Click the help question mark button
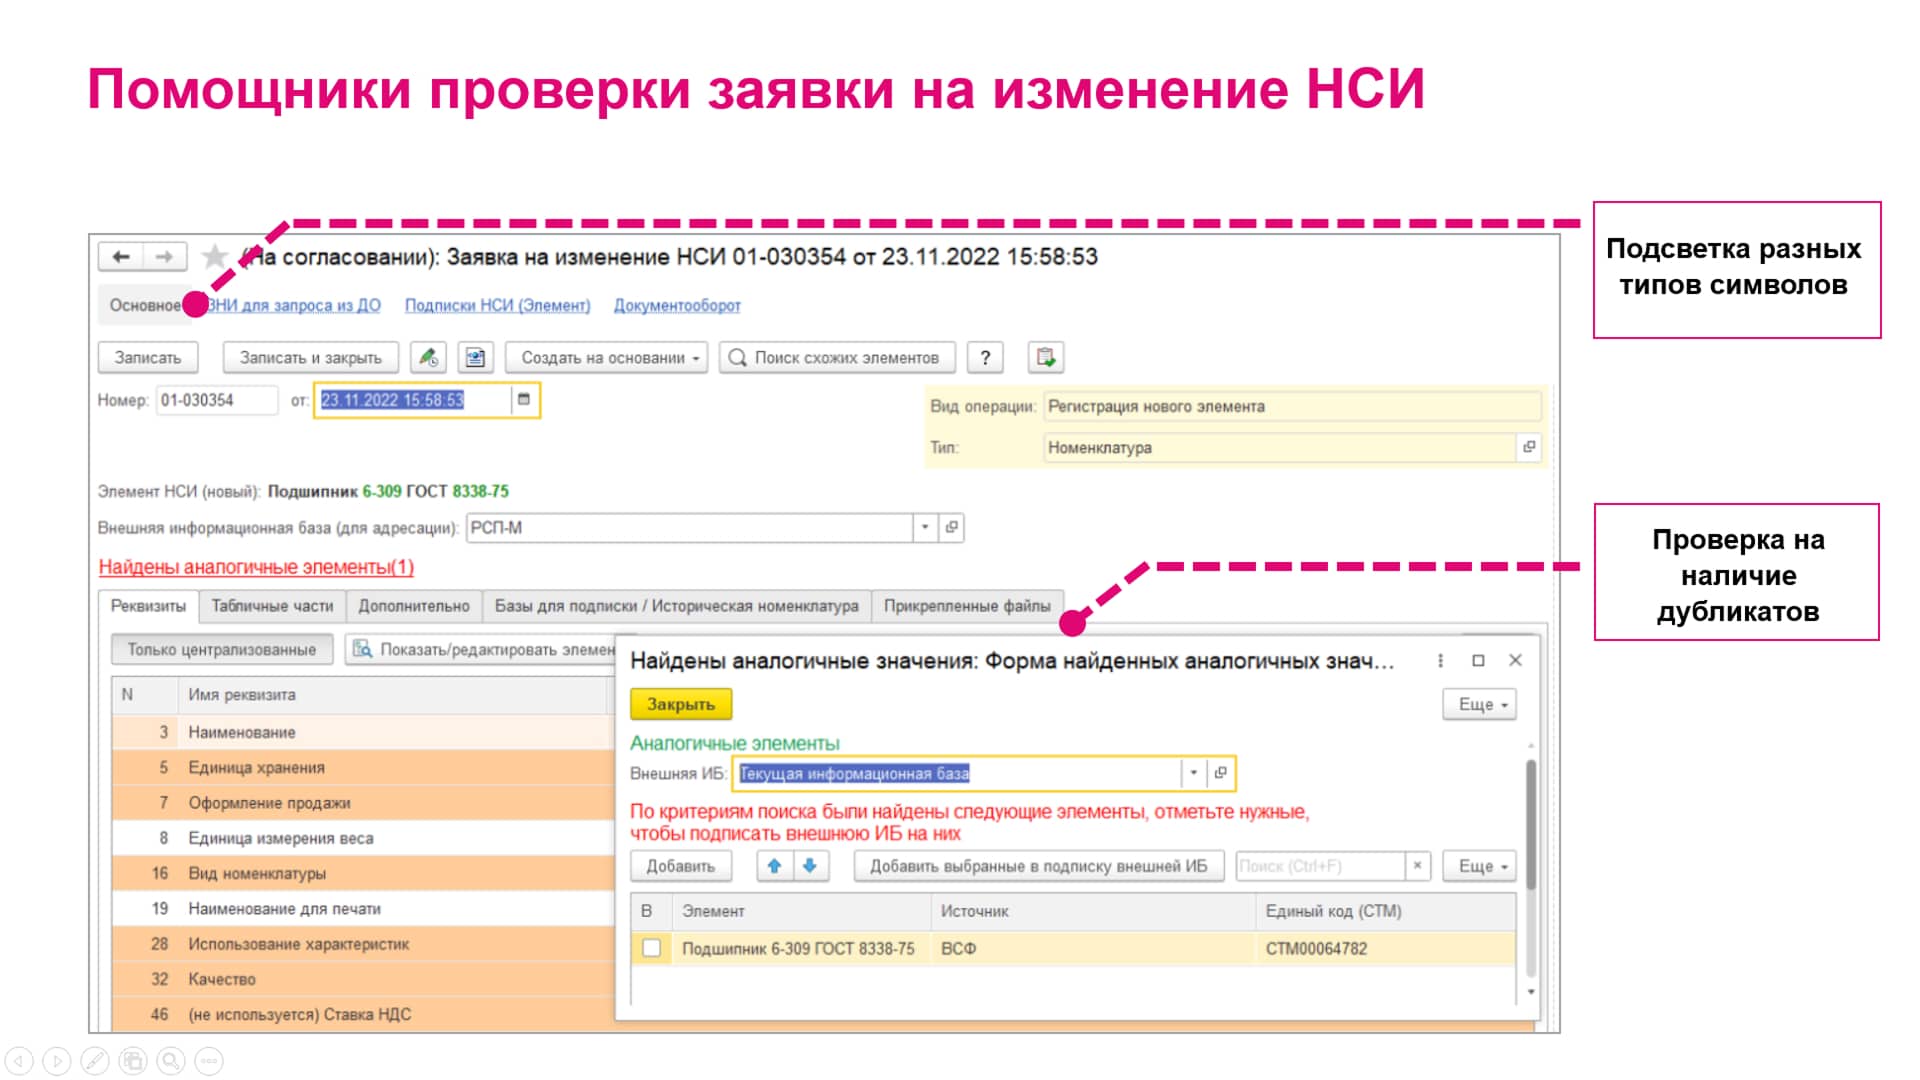Image resolution: width=1920 pixels, height=1080 pixels. [x=985, y=357]
